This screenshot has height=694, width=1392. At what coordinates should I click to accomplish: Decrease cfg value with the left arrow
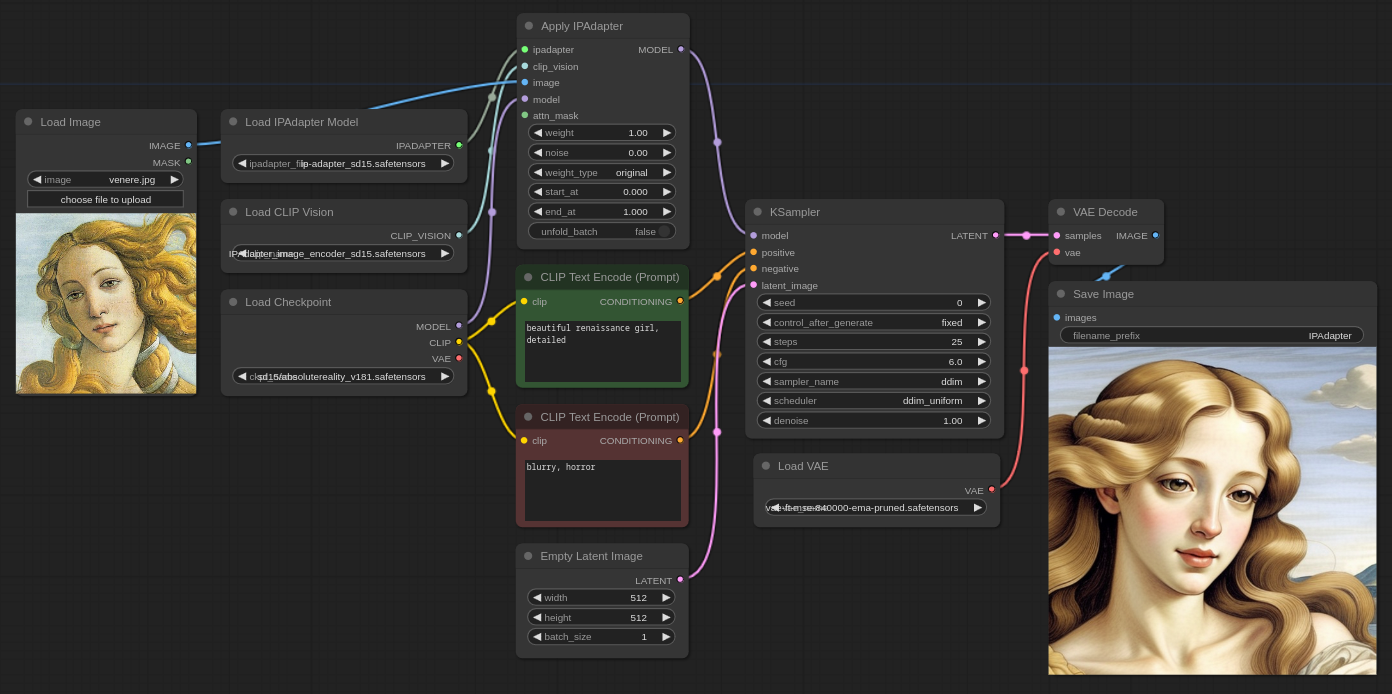click(x=766, y=361)
